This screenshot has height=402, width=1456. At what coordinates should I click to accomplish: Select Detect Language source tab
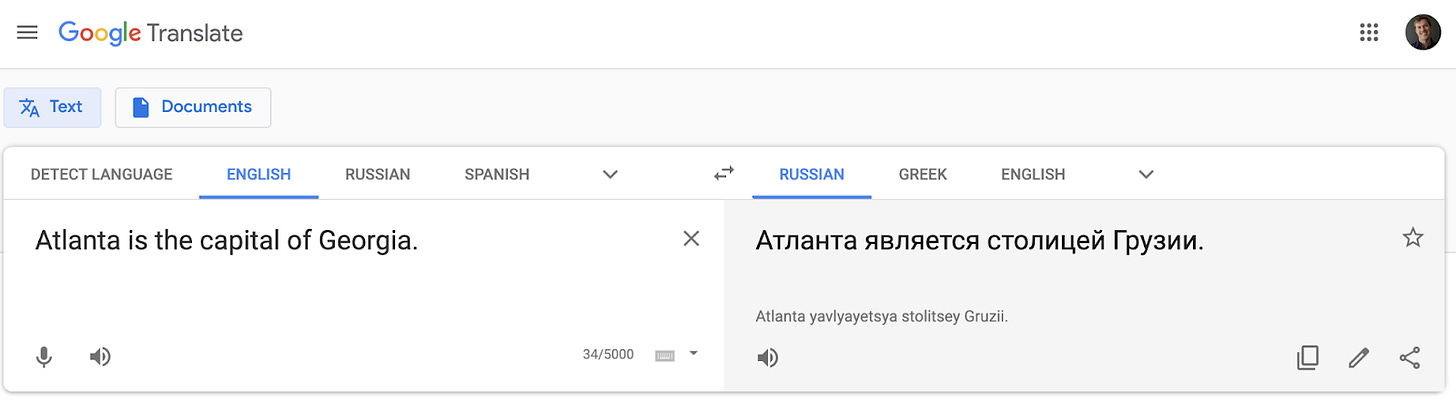[102, 174]
